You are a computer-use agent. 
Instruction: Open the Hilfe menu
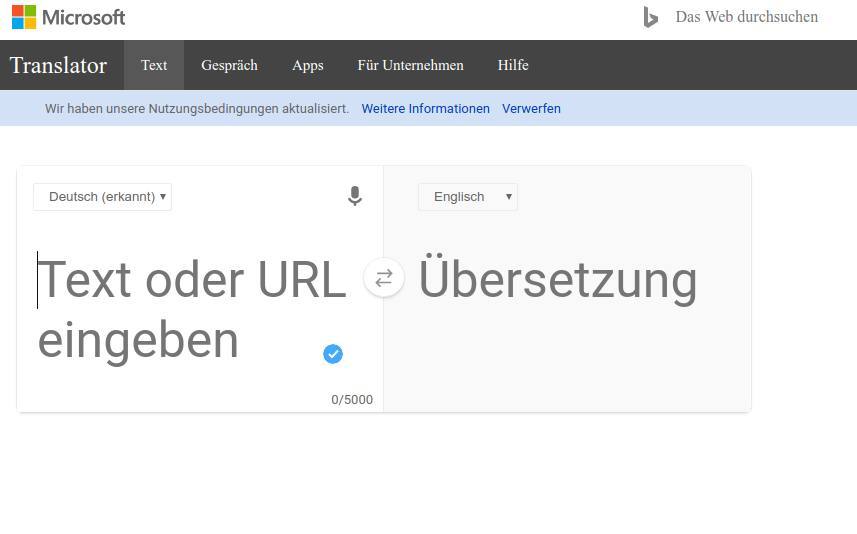point(513,65)
